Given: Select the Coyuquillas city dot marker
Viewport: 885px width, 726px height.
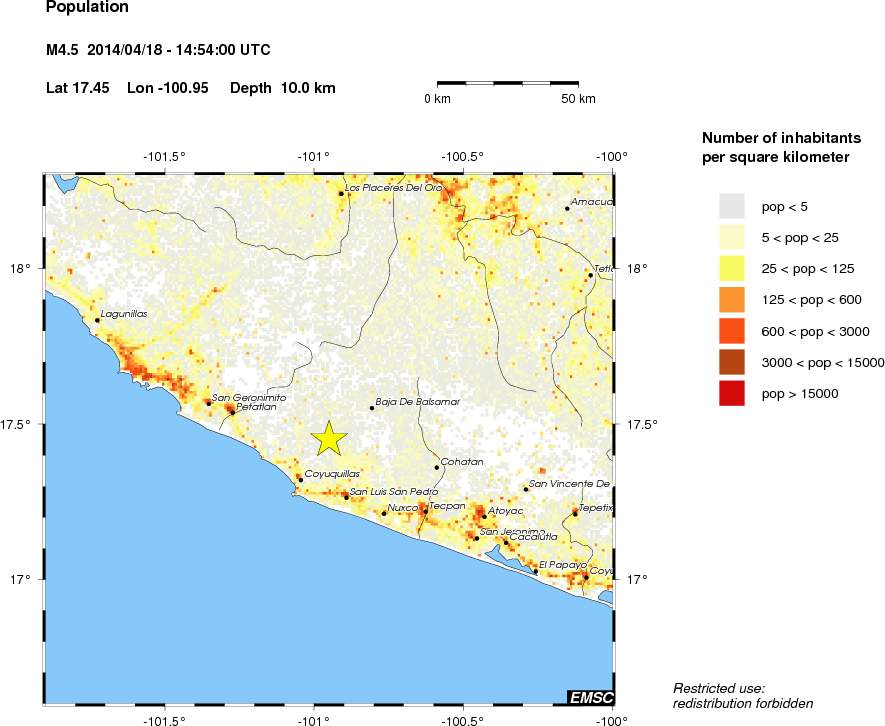Looking at the screenshot, I should [300, 480].
